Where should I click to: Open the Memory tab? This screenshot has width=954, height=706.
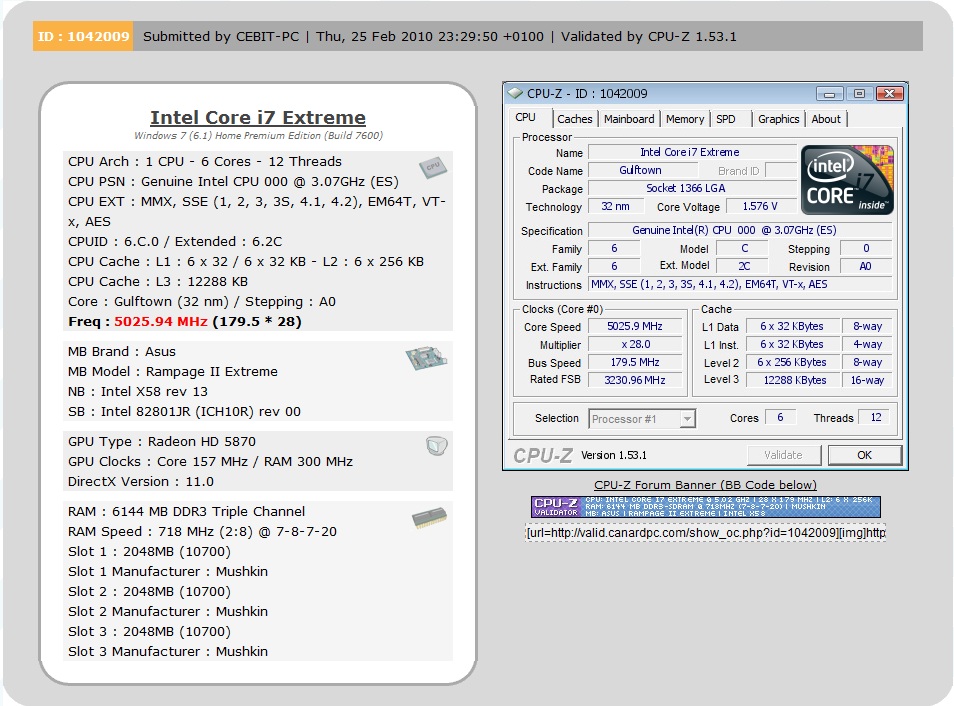click(684, 119)
